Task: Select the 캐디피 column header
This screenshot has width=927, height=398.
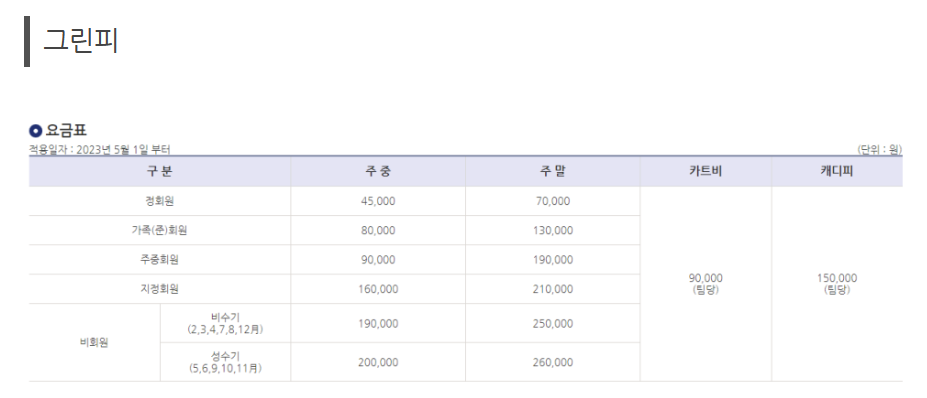Action: pyautogui.click(x=837, y=172)
